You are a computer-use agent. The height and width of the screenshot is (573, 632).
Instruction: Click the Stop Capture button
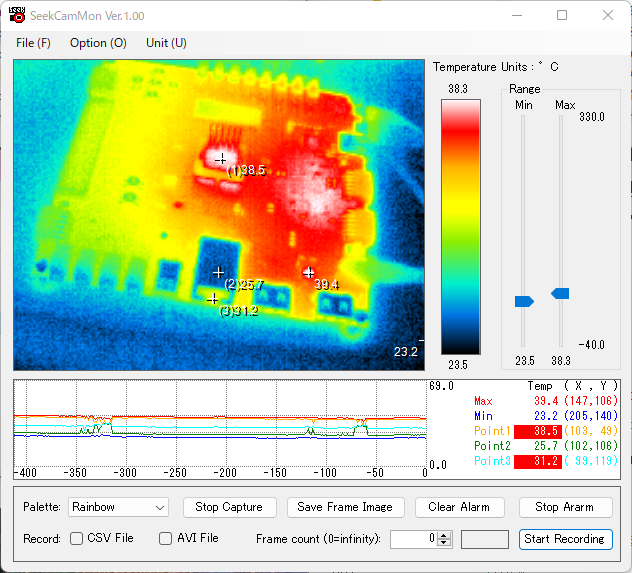click(229, 507)
